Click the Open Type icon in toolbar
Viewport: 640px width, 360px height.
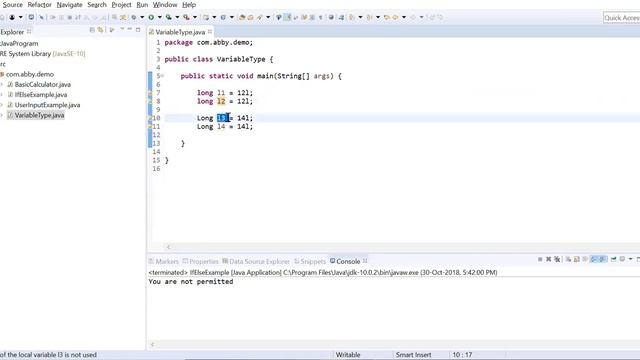[x=242, y=17]
